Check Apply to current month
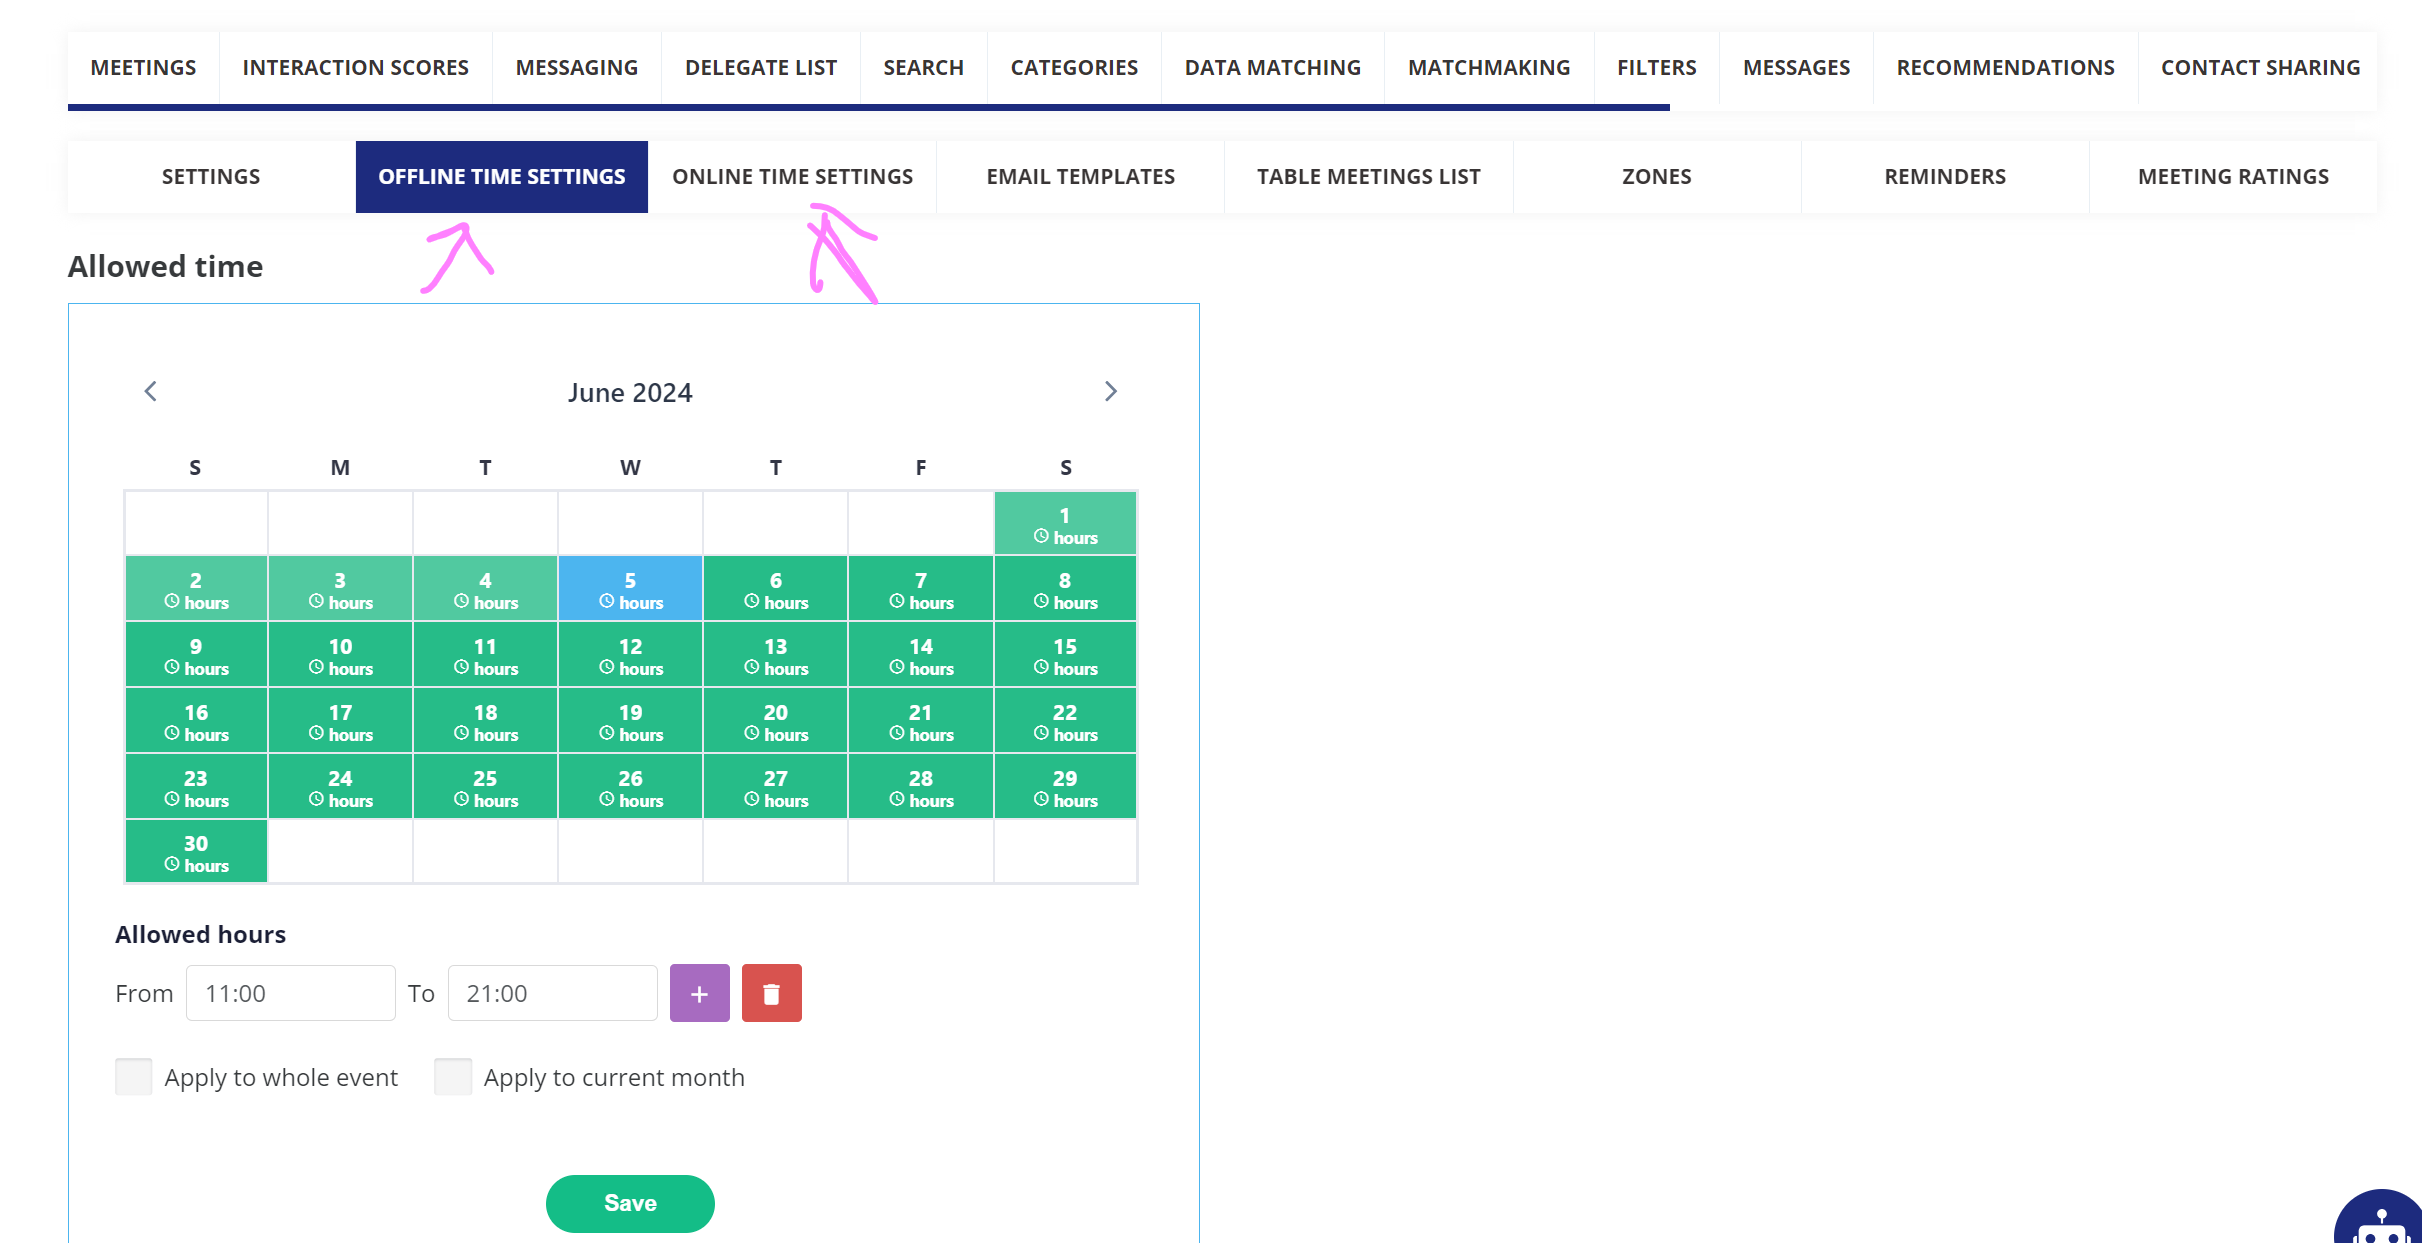 click(x=453, y=1077)
